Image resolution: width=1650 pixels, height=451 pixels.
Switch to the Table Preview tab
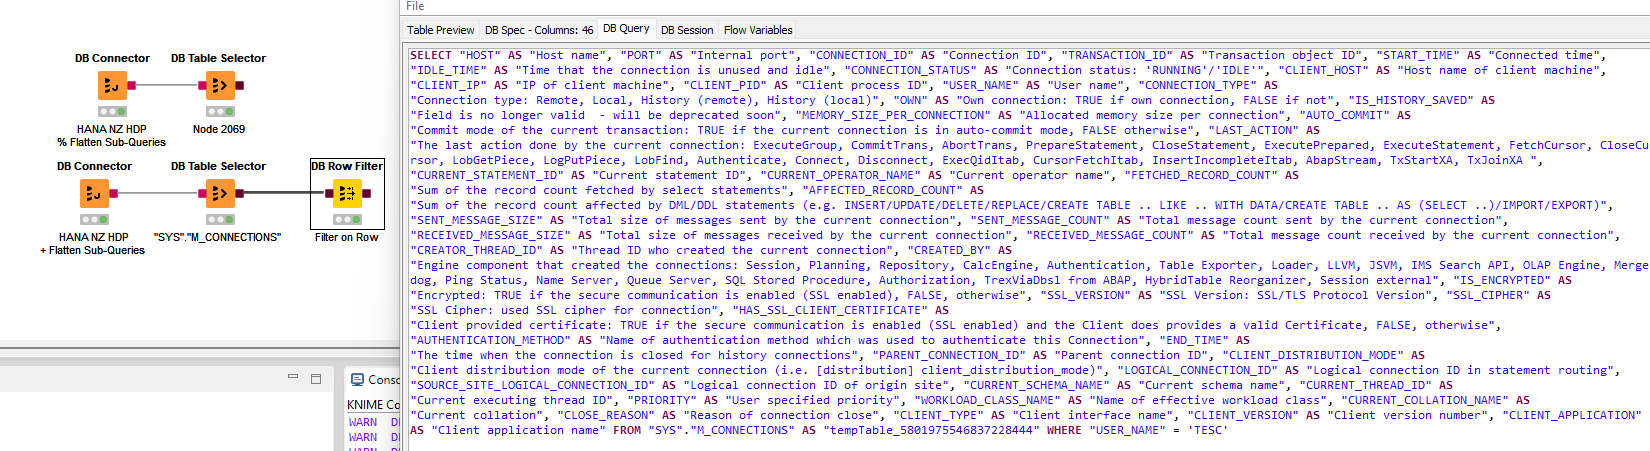(x=440, y=30)
